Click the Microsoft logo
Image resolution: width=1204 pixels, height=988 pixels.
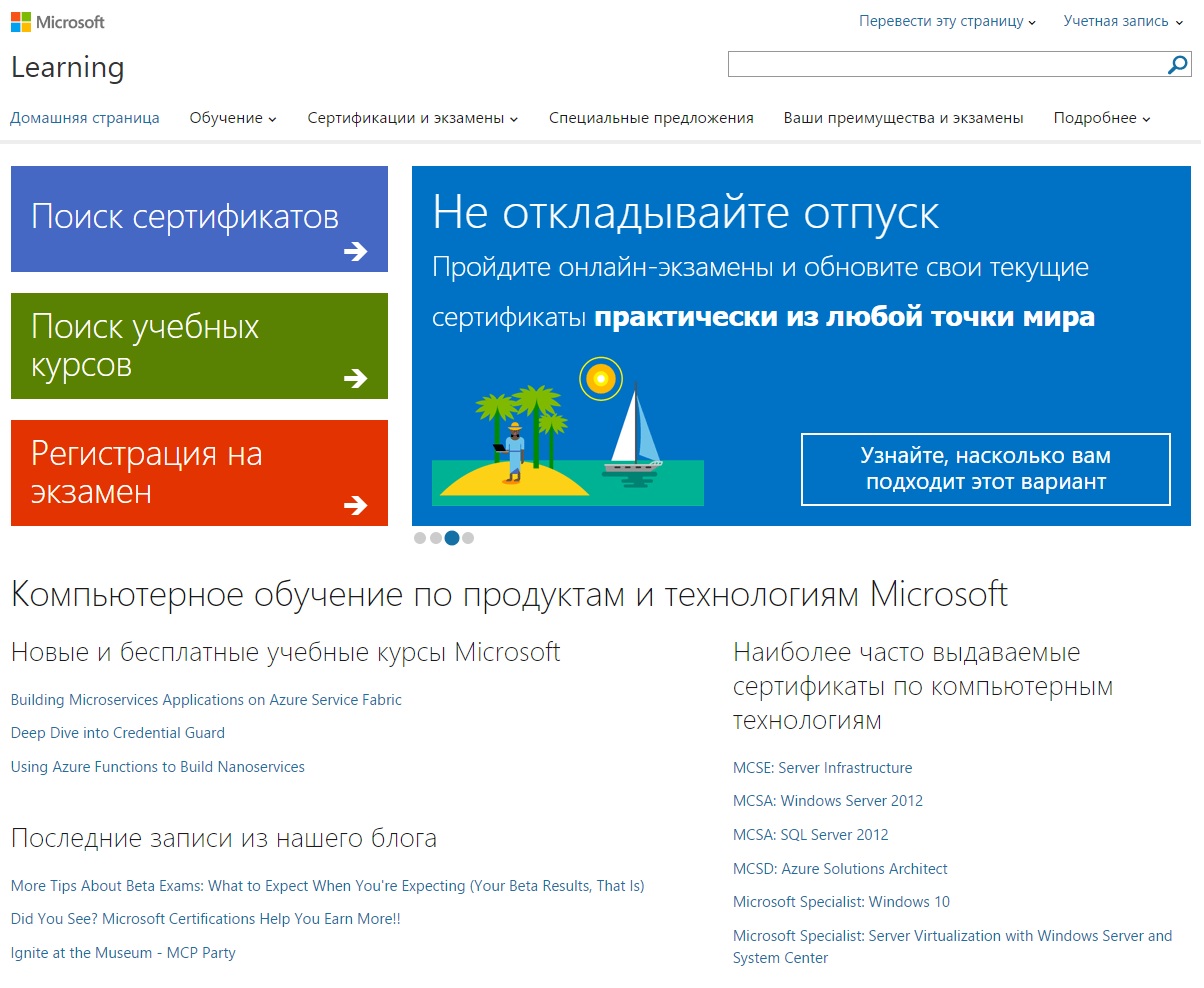(x=58, y=21)
